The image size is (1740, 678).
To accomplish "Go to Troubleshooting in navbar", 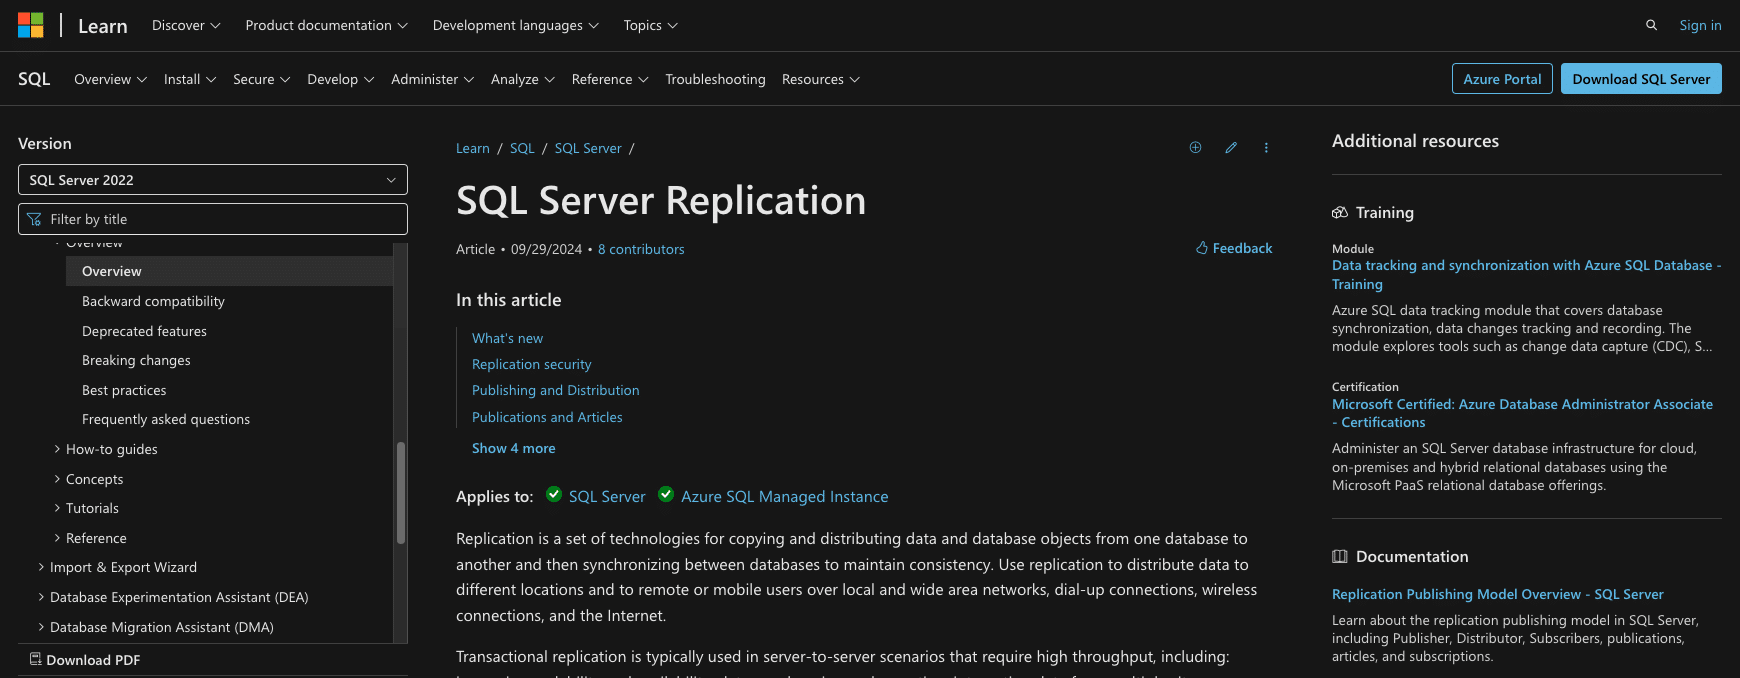I will 715,79.
